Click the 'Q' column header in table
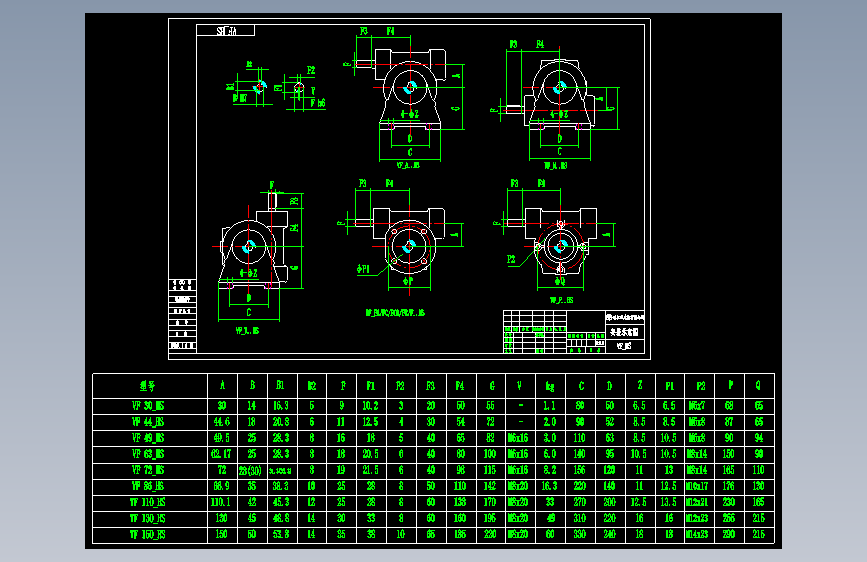867x562 pixels. coord(758,386)
